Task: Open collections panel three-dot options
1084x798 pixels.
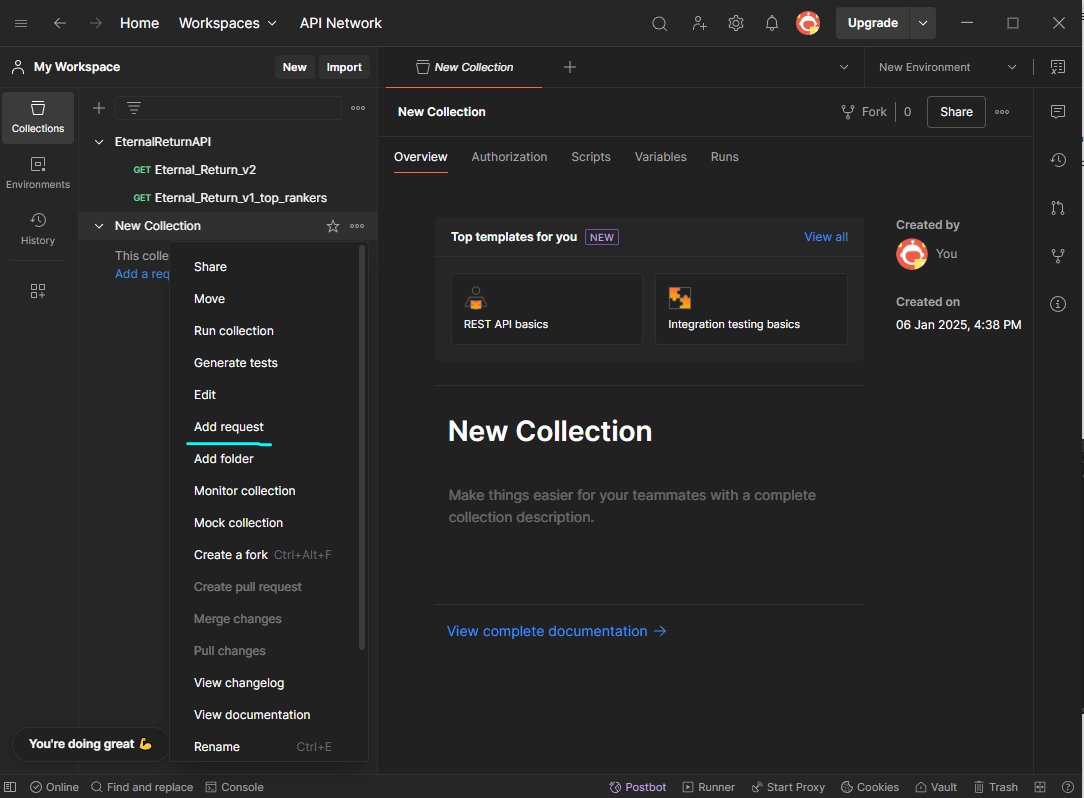Action: (357, 108)
